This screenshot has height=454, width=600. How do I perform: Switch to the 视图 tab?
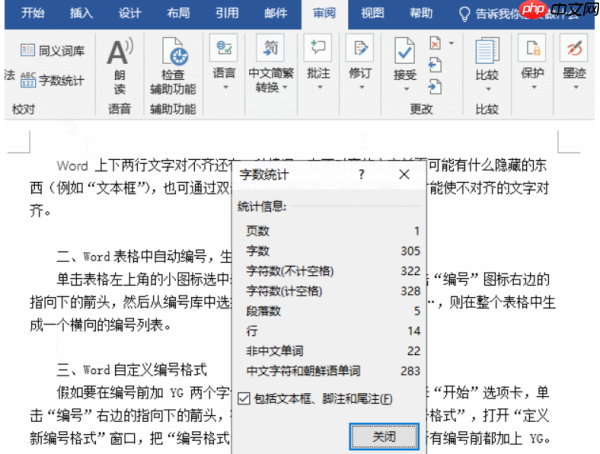click(x=373, y=13)
